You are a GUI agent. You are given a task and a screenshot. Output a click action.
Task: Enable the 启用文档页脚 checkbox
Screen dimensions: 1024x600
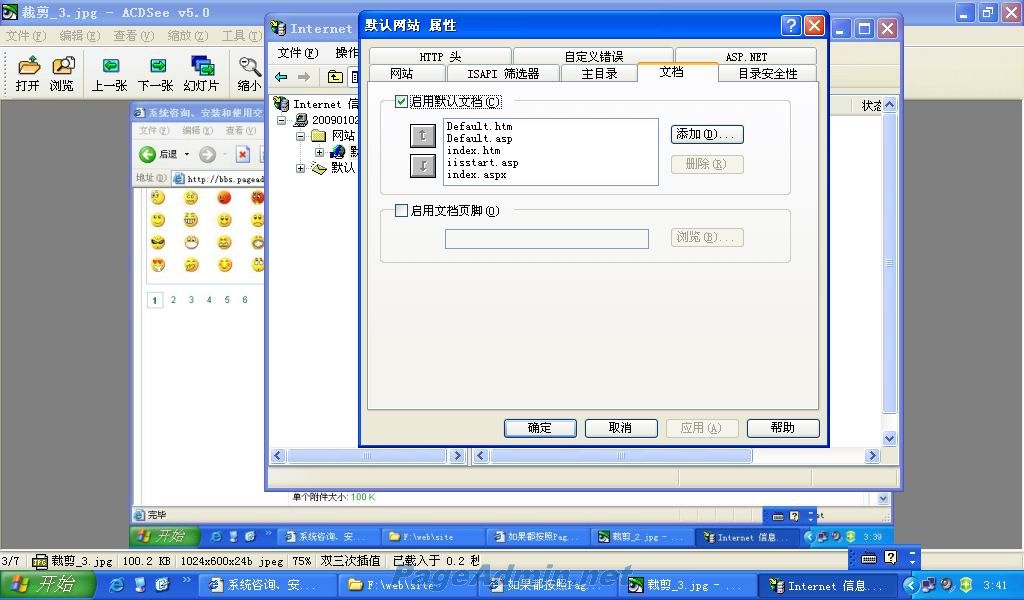(402, 211)
